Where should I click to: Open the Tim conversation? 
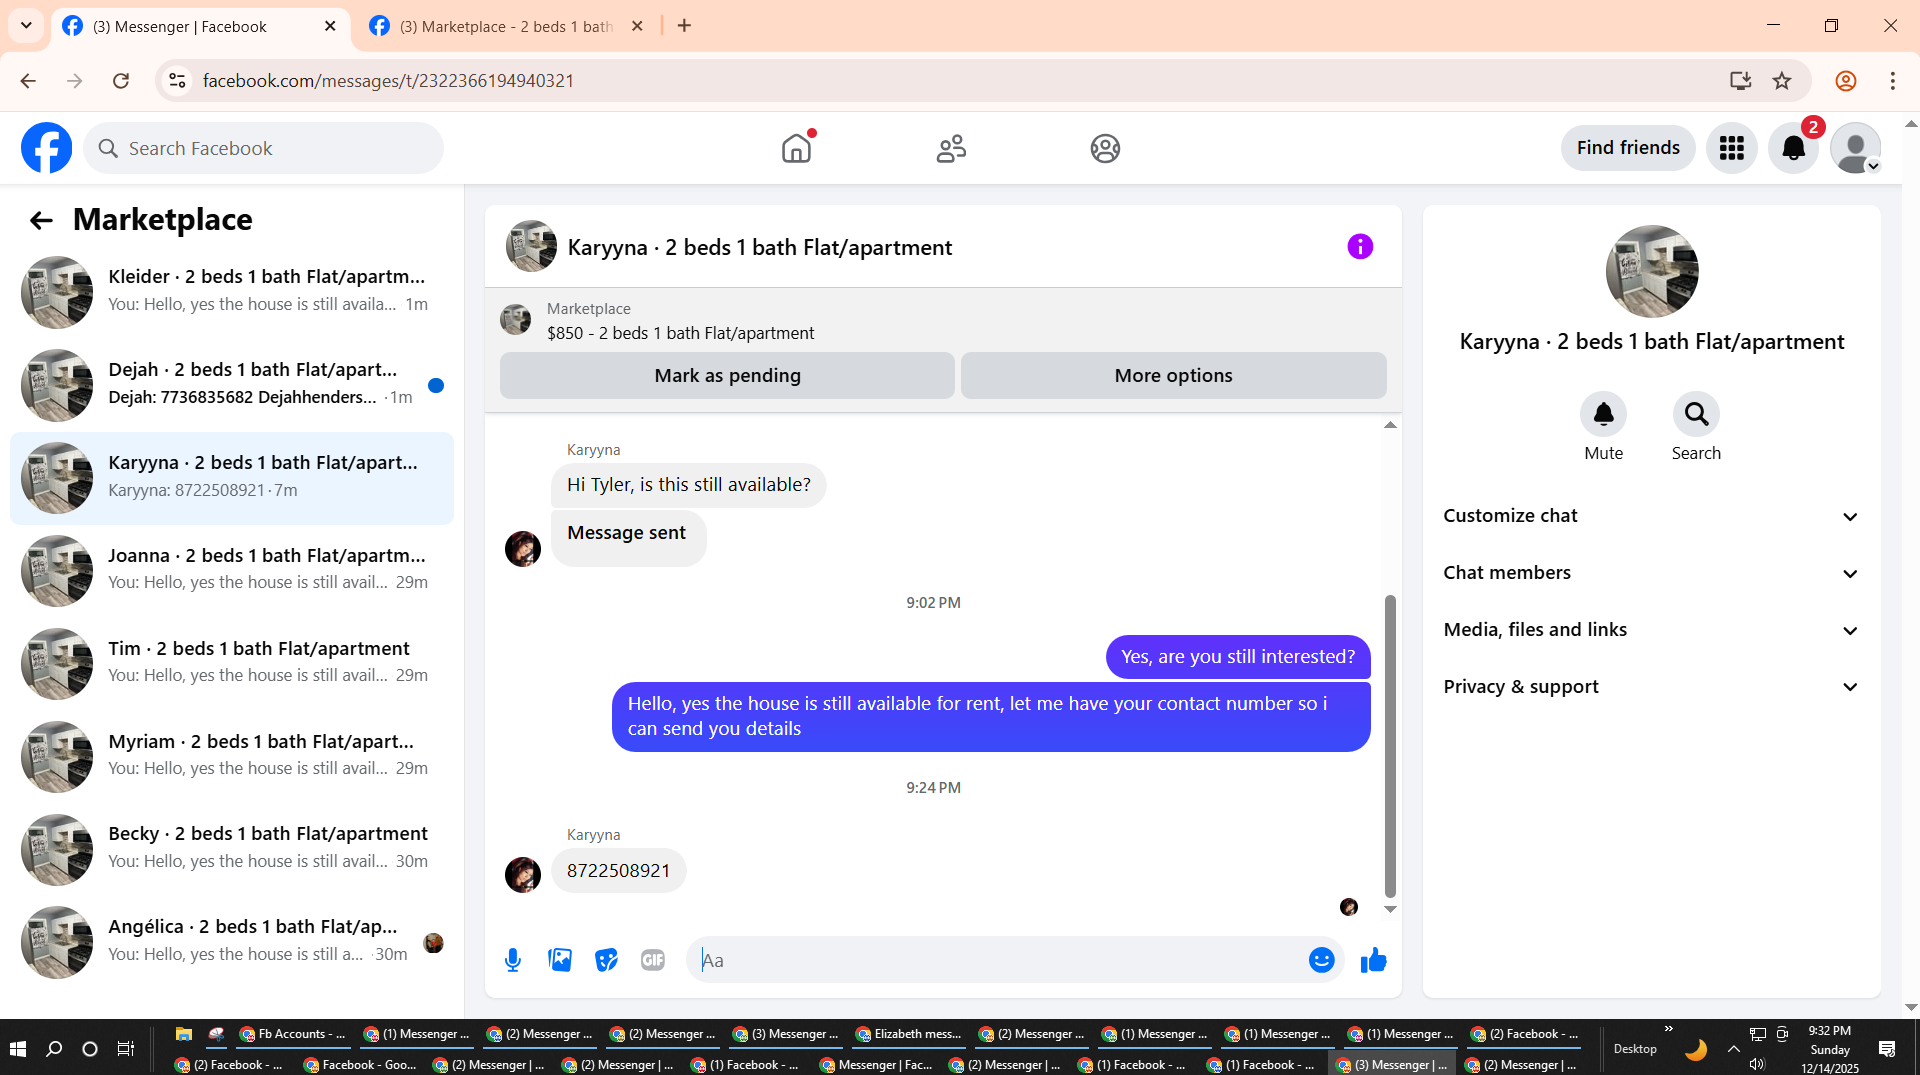pyautogui.click(x=232, y=664)
